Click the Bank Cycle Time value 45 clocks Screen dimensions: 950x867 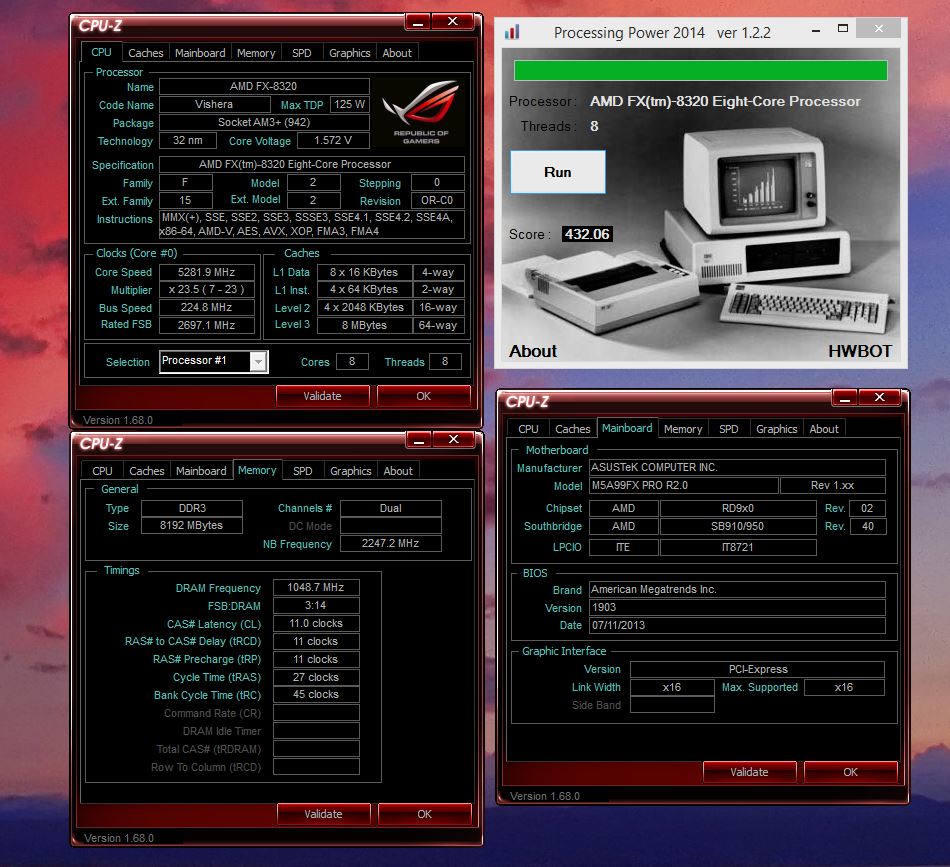316,694
